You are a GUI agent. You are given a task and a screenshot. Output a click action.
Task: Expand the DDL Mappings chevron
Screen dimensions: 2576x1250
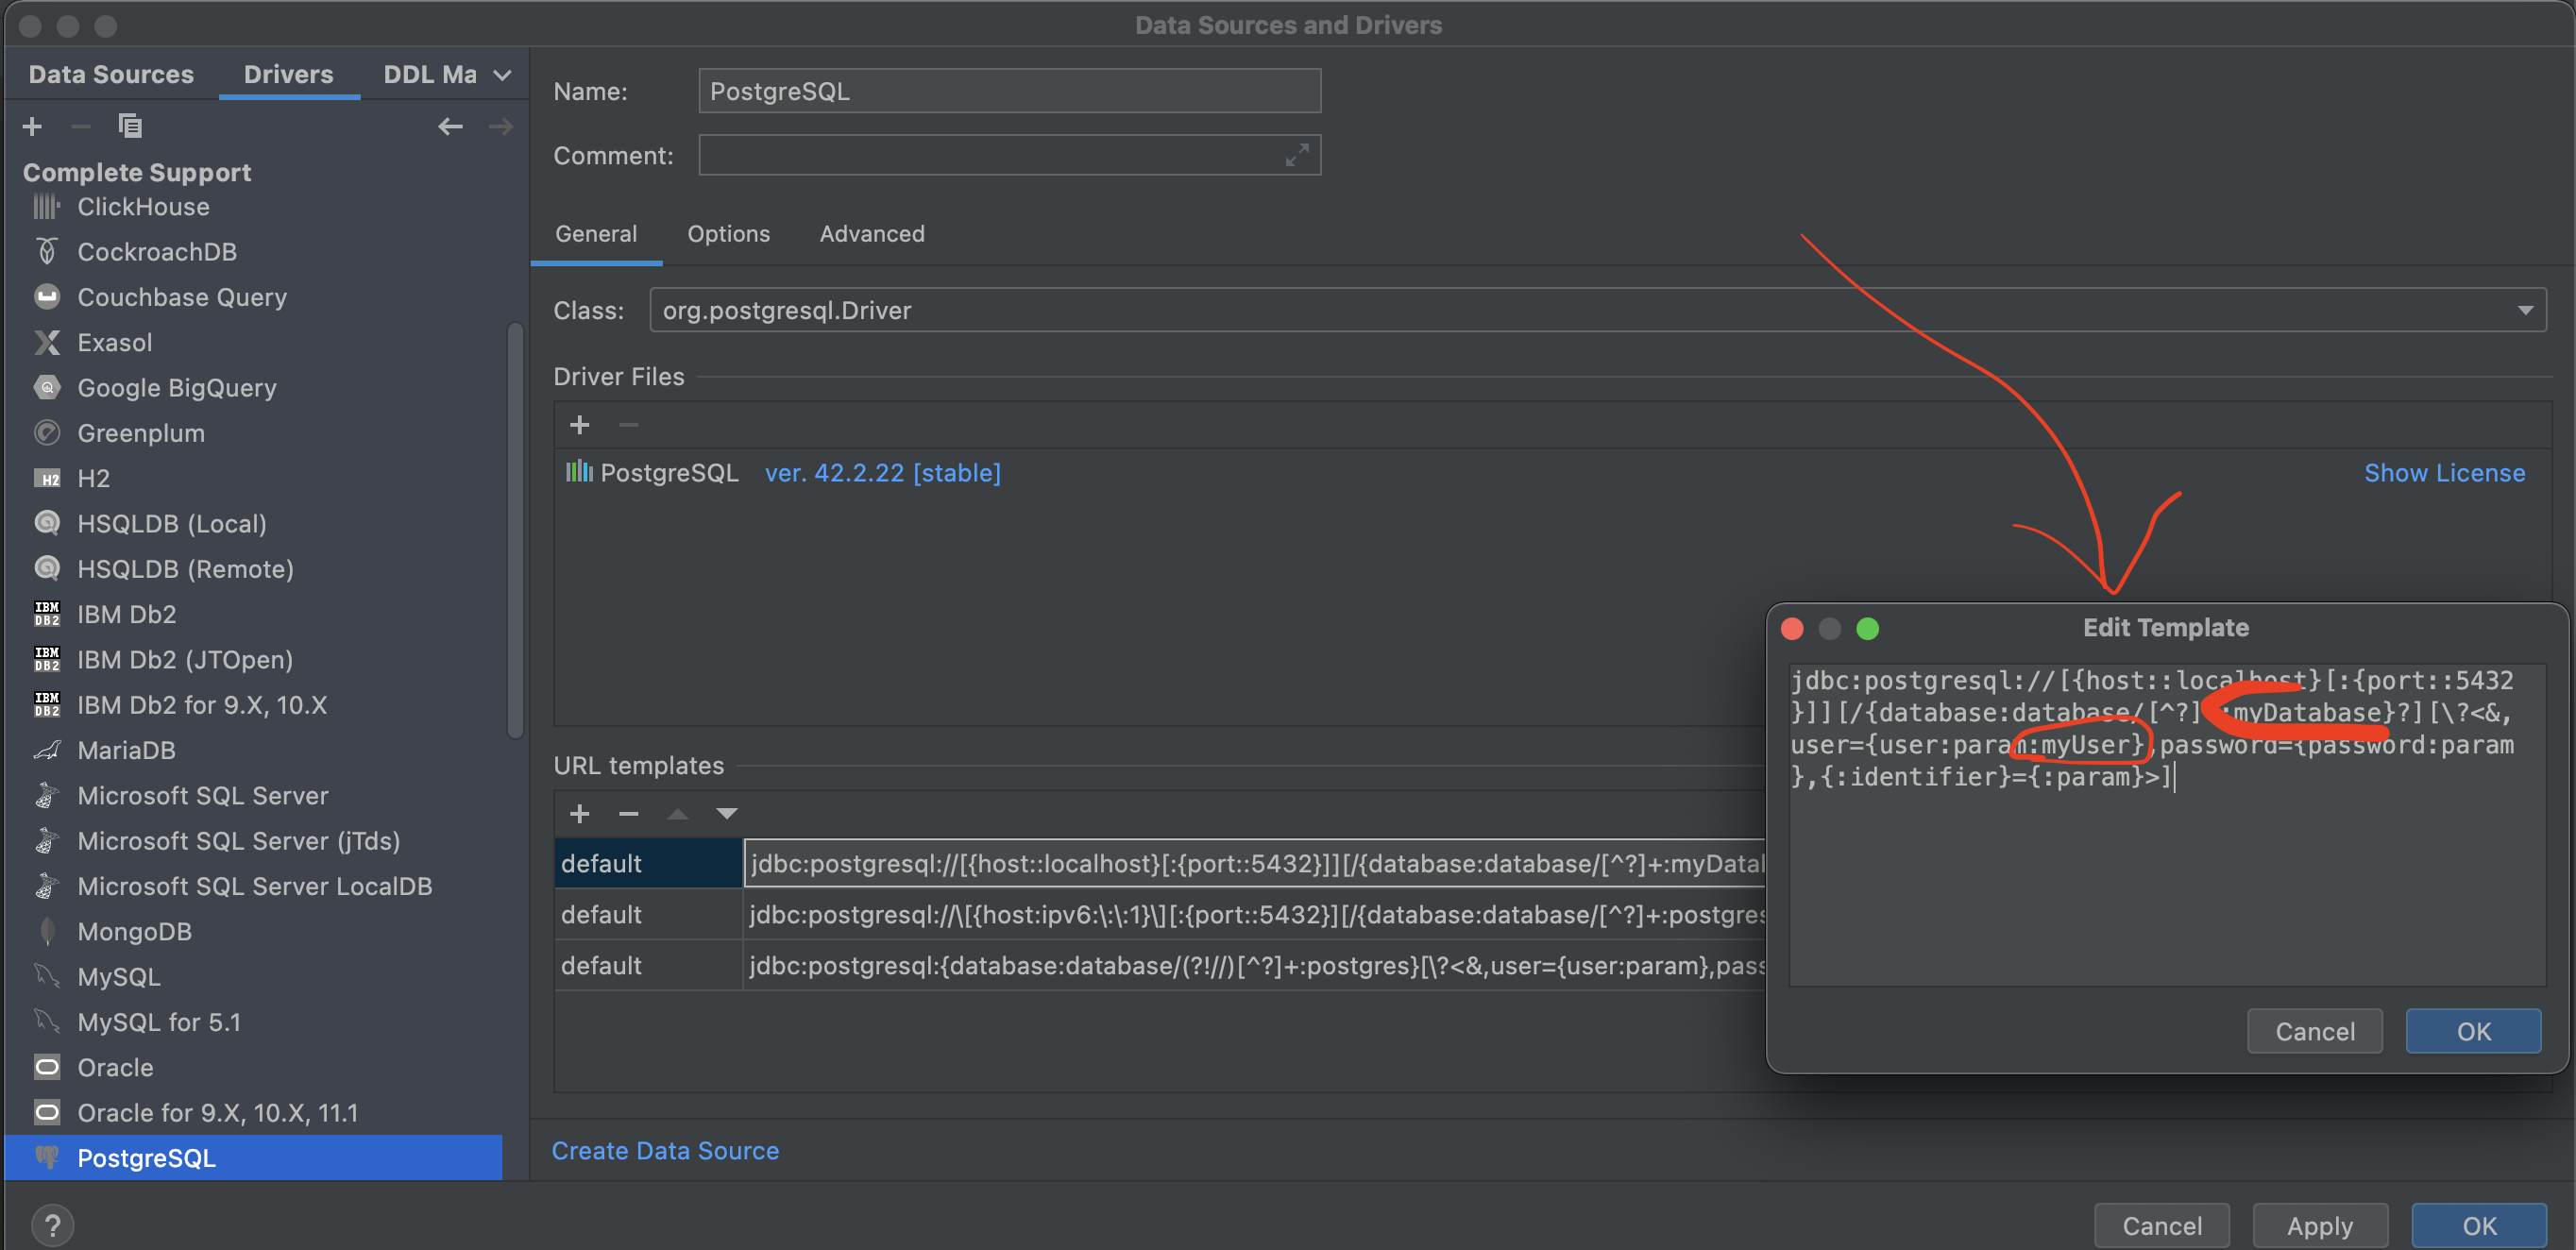click(x=503, y=74)
